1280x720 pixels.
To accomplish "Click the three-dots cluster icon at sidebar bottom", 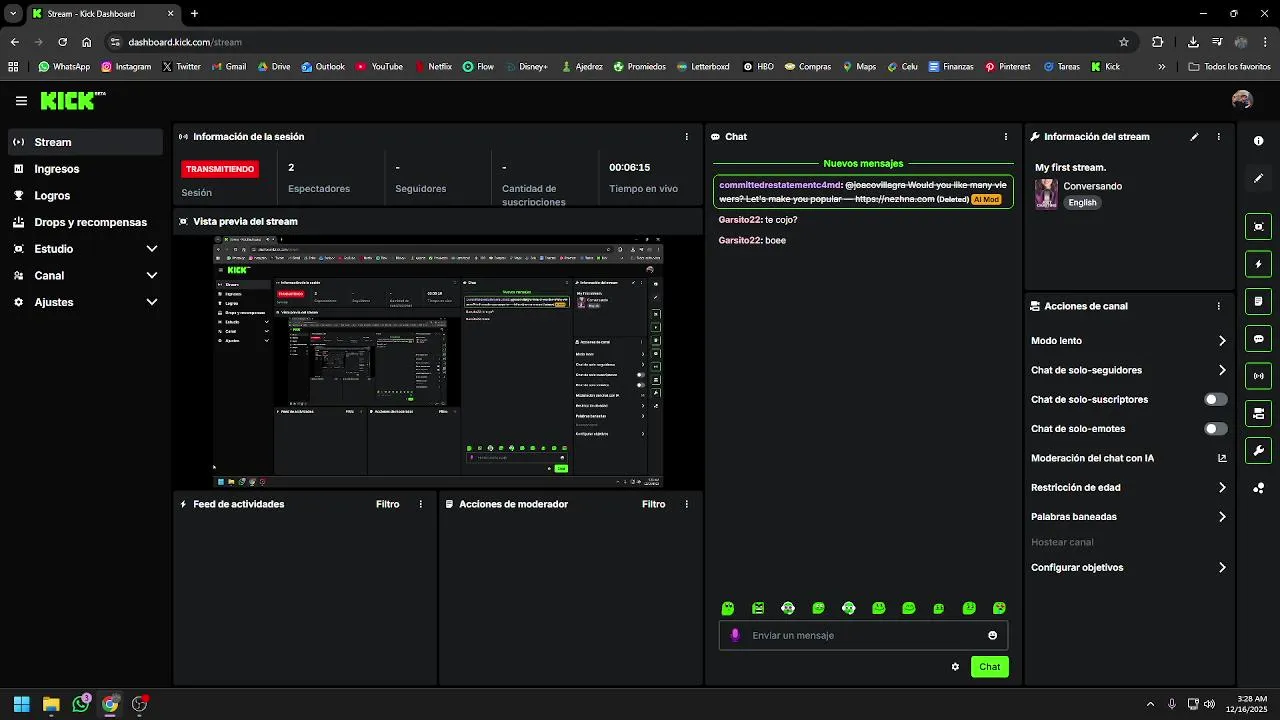I will (x=1258, y=488).
